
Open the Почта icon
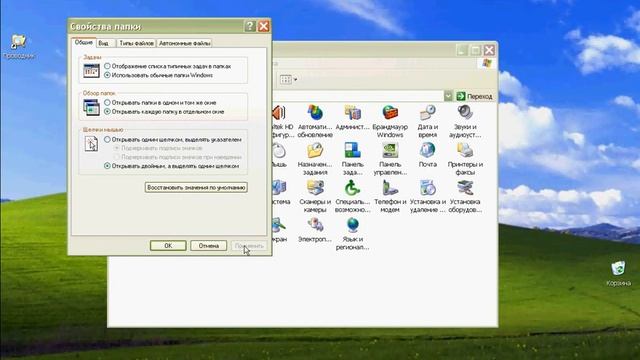(427, 155)
